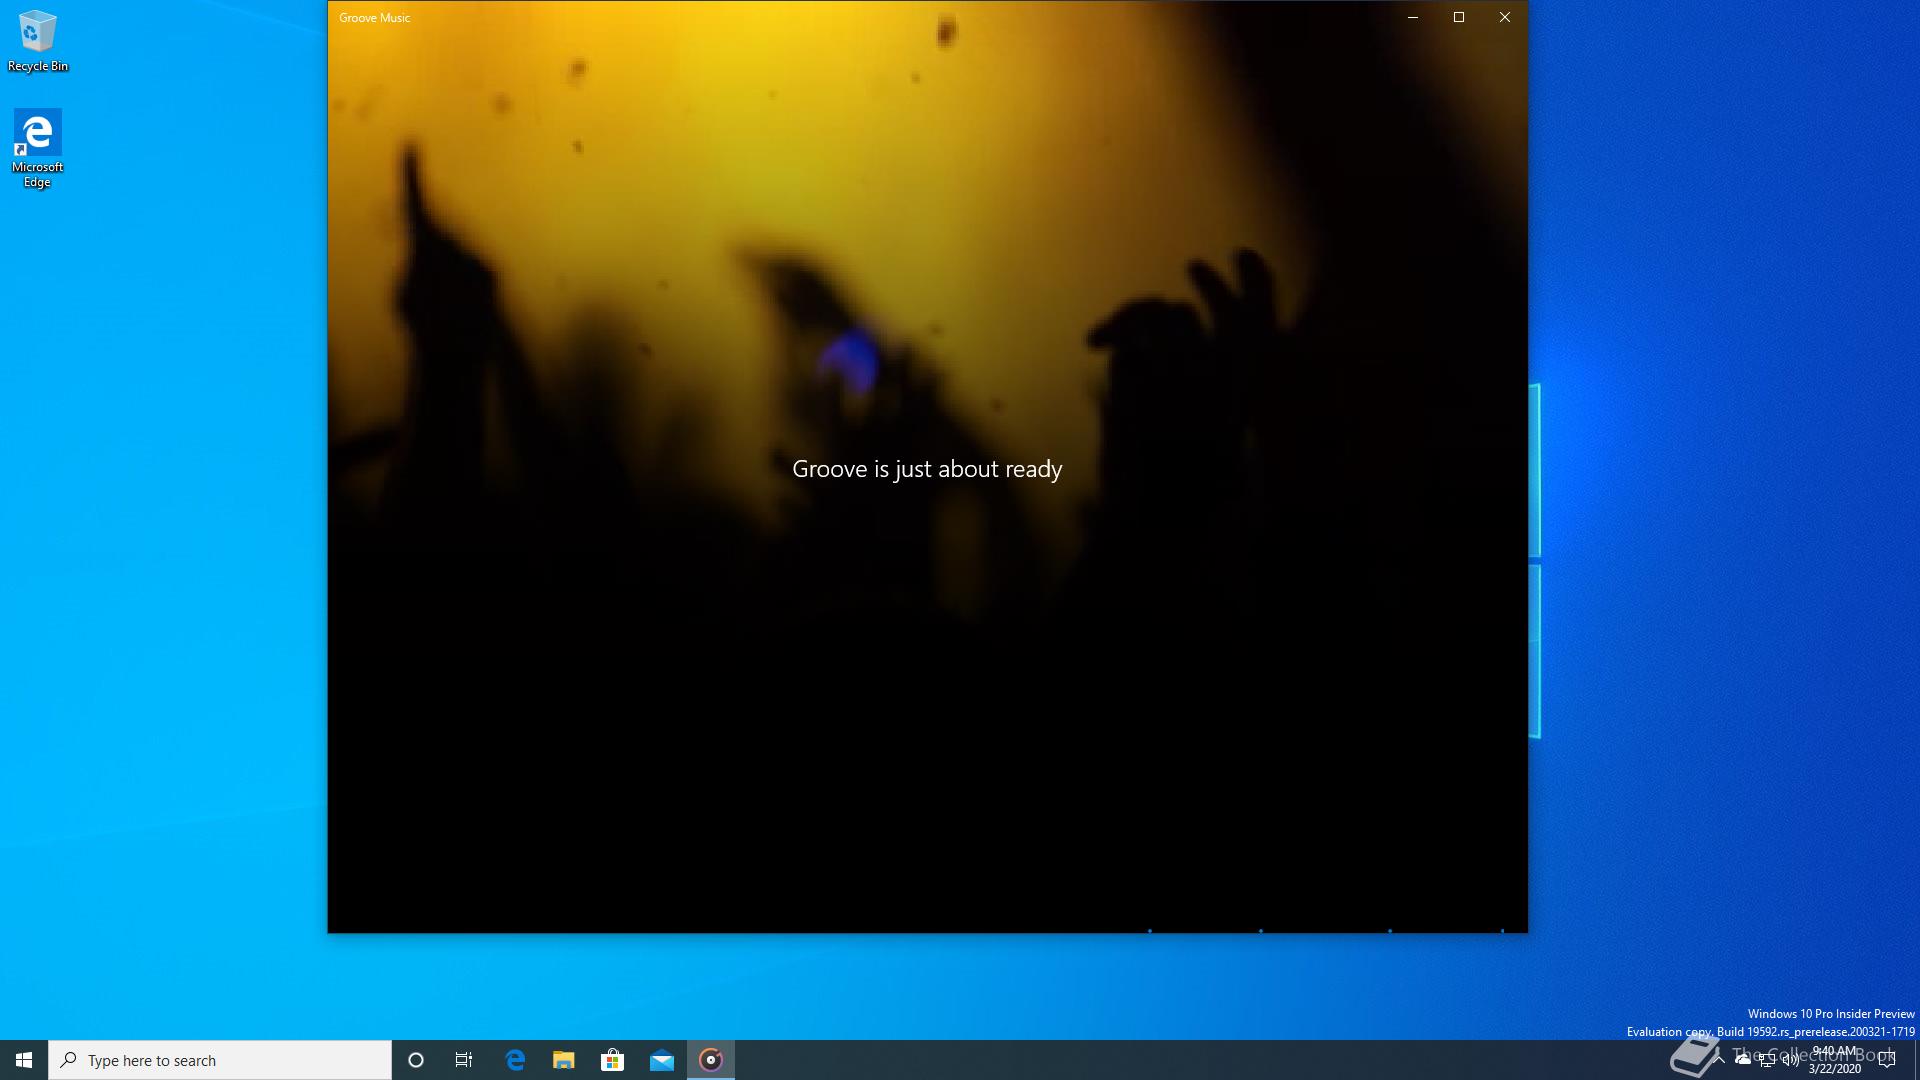
Task: Open the volume speaker tray icon
Action: coord(1791,1061)
